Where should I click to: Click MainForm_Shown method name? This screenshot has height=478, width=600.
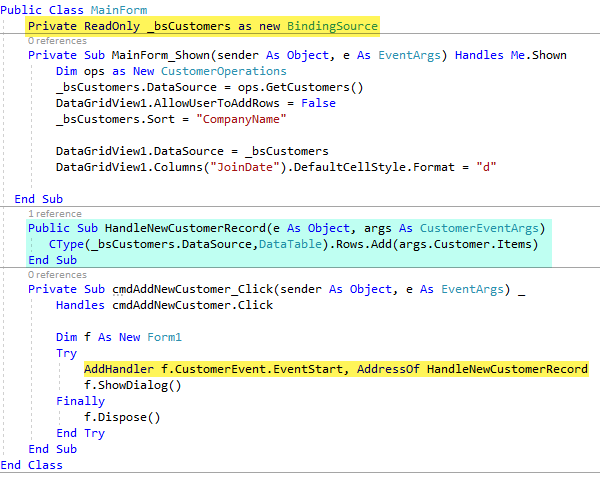161,55
